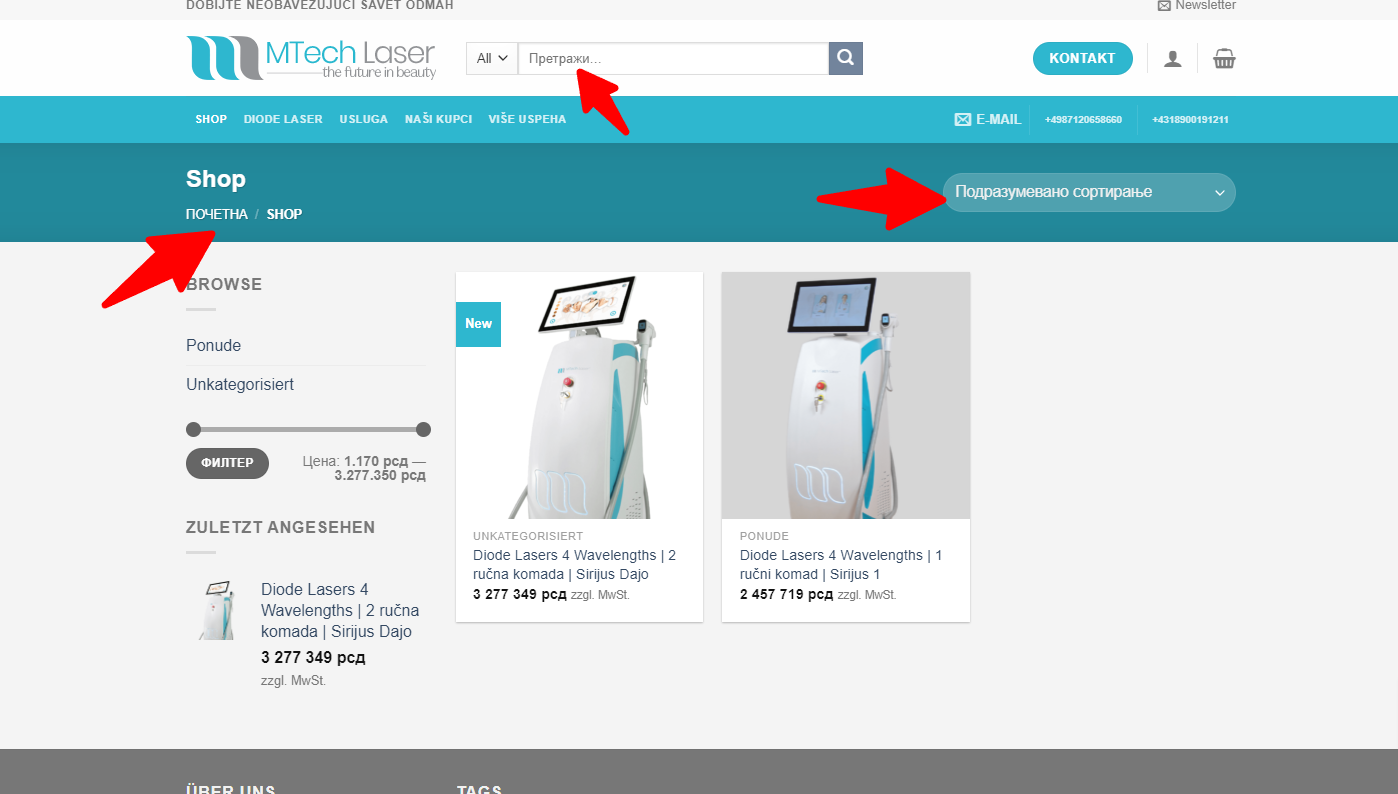Select the VIŠE USPEHA menu item

tap(527, 119)
